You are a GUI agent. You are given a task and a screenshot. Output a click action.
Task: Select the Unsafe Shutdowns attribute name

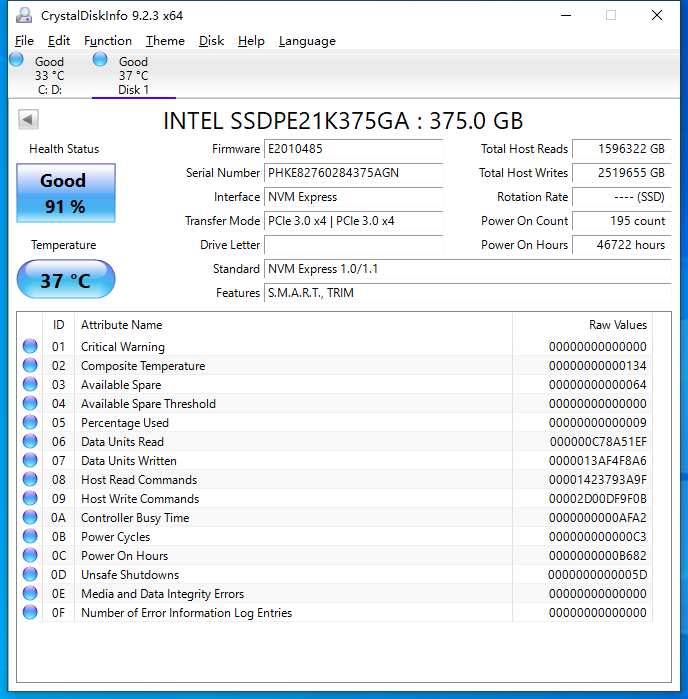point(130,575)
